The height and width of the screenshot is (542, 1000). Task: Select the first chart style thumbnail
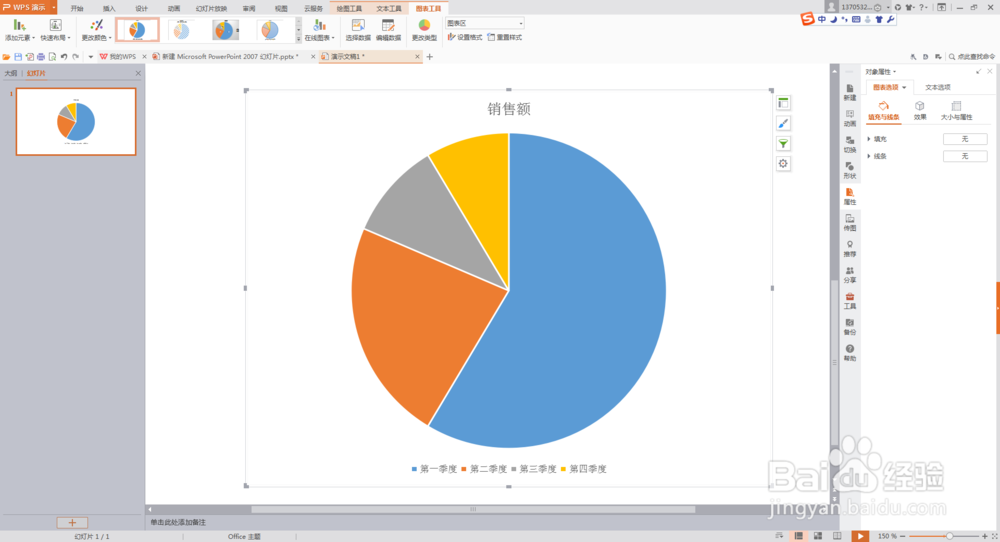(x=137, y=29)
